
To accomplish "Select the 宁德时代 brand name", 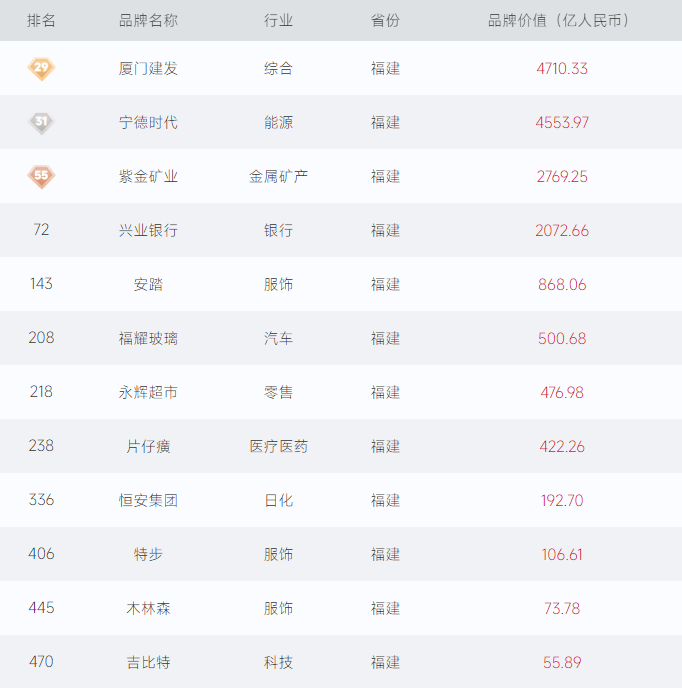I will tap(148, 123).
